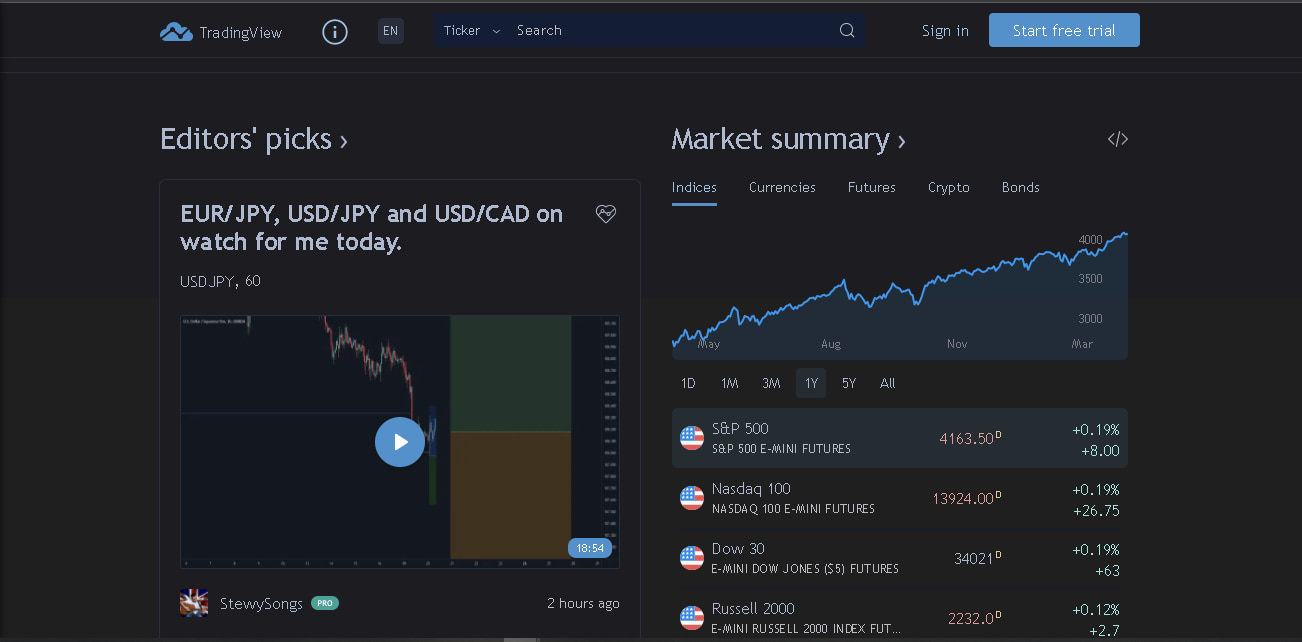
Task: Open the Market summary embed code icon
Action: point(1117,139)
